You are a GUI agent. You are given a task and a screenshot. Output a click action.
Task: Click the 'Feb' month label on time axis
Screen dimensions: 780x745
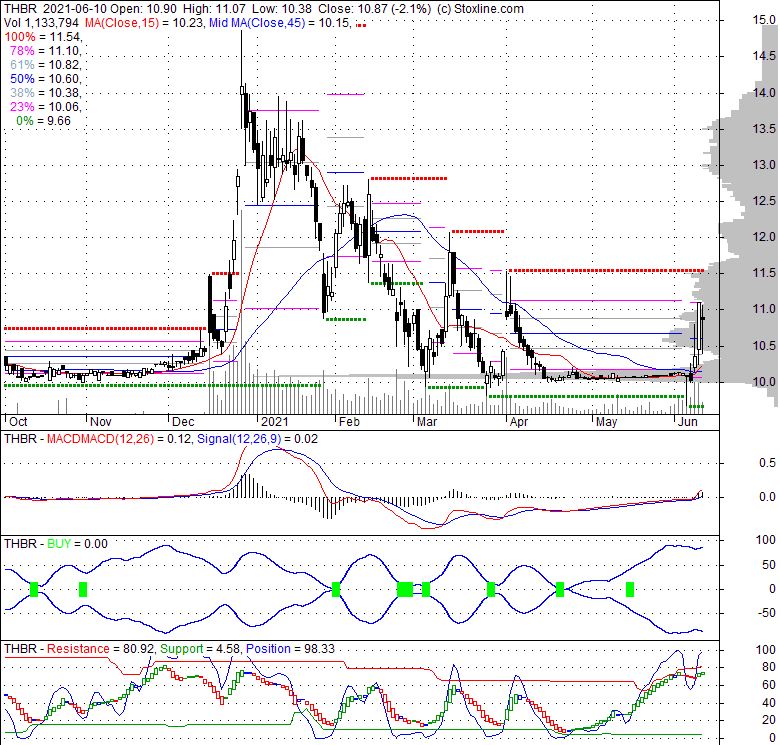[349, 422]
